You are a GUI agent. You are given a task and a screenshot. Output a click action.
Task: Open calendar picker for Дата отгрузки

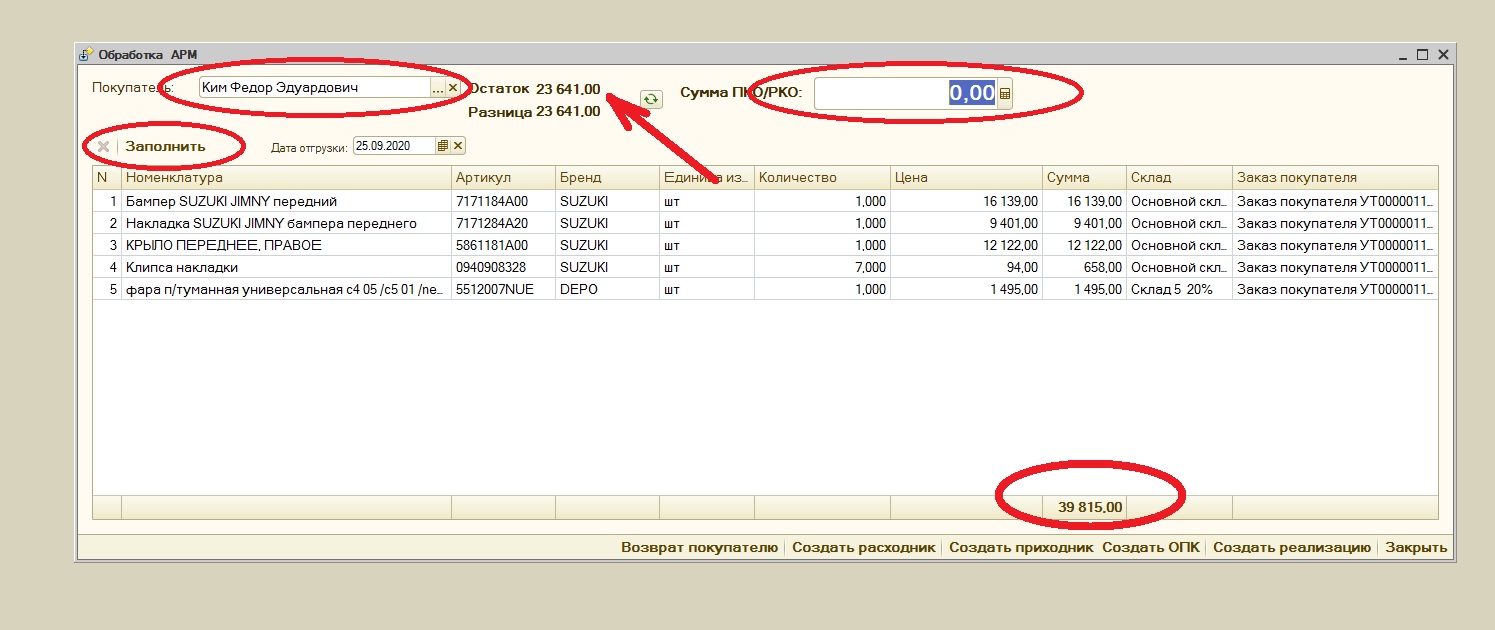point(443,146)
